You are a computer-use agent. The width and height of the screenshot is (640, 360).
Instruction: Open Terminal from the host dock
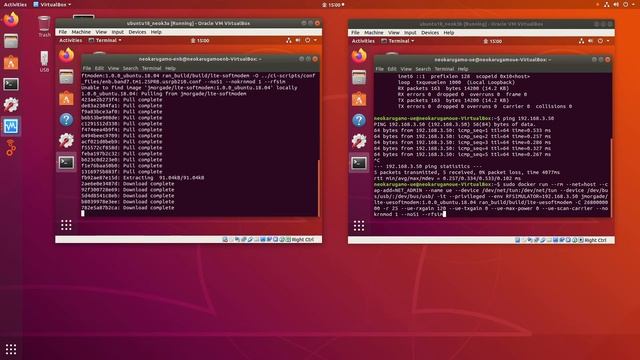click(x=11, y=84)
